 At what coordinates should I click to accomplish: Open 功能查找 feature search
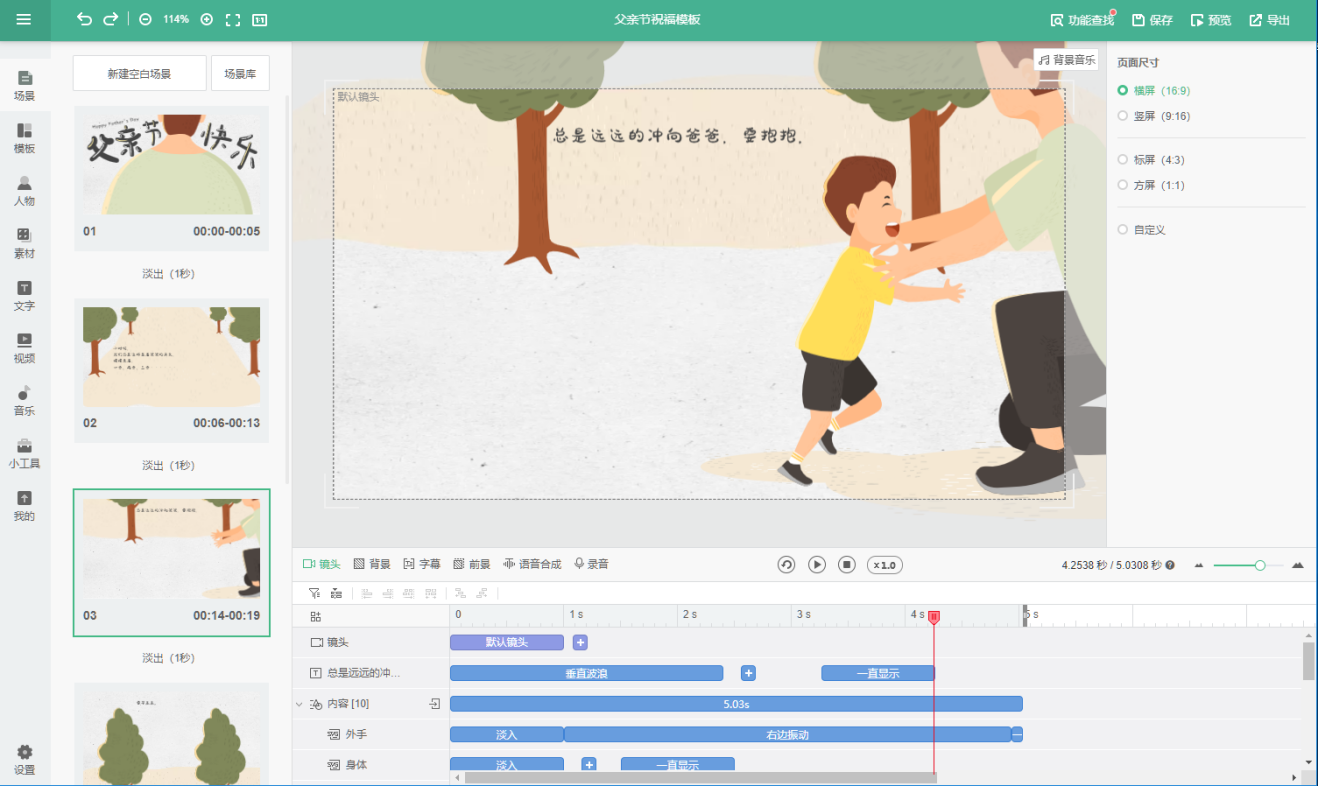pyautogui.click(x=1082, y=20)
